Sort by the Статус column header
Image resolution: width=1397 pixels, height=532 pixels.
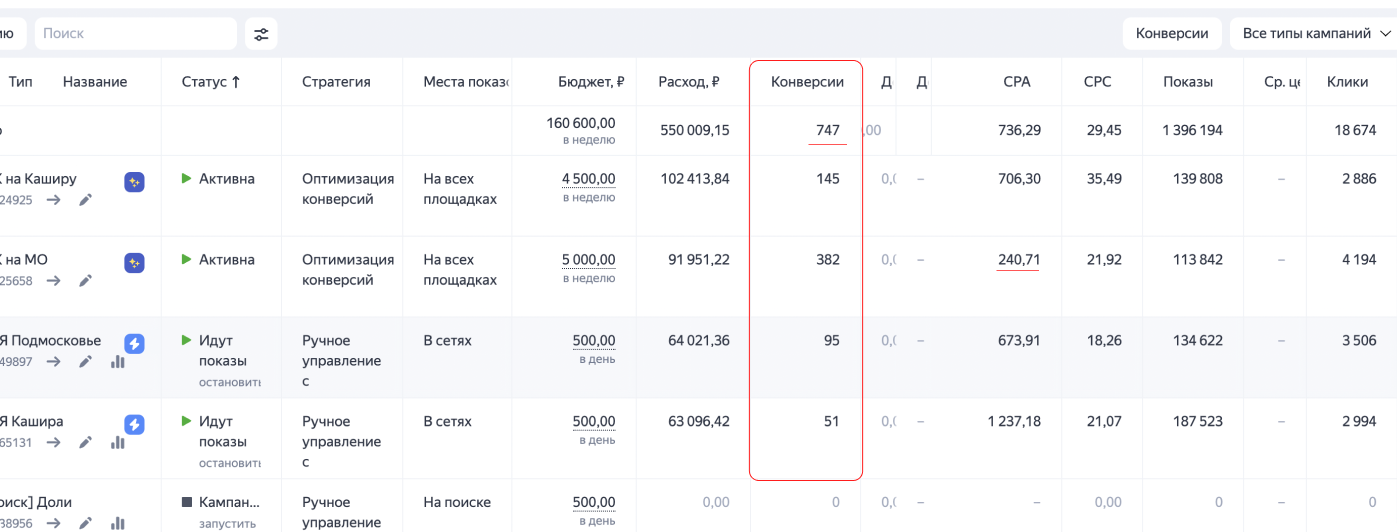pyautogui.click(x=210, y=82)
